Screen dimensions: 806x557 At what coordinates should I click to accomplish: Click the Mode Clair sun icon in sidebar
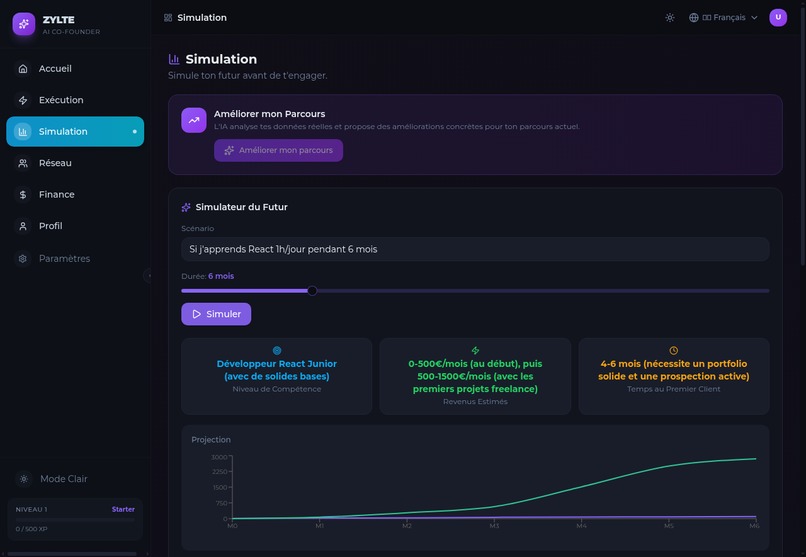click(x=24, y=479)
